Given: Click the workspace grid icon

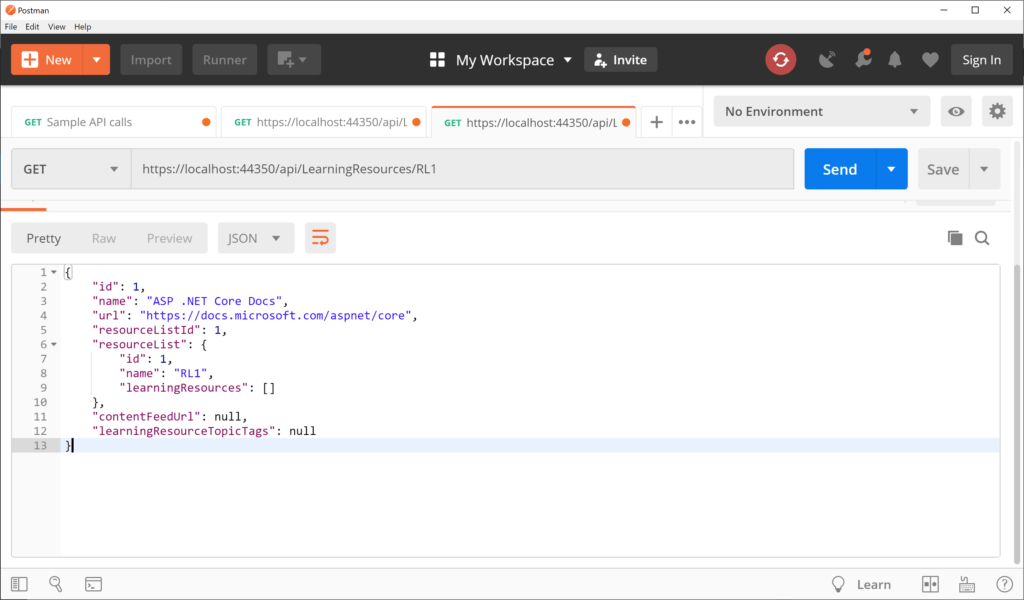Looking at the screenshot, I should coord(437,59).
